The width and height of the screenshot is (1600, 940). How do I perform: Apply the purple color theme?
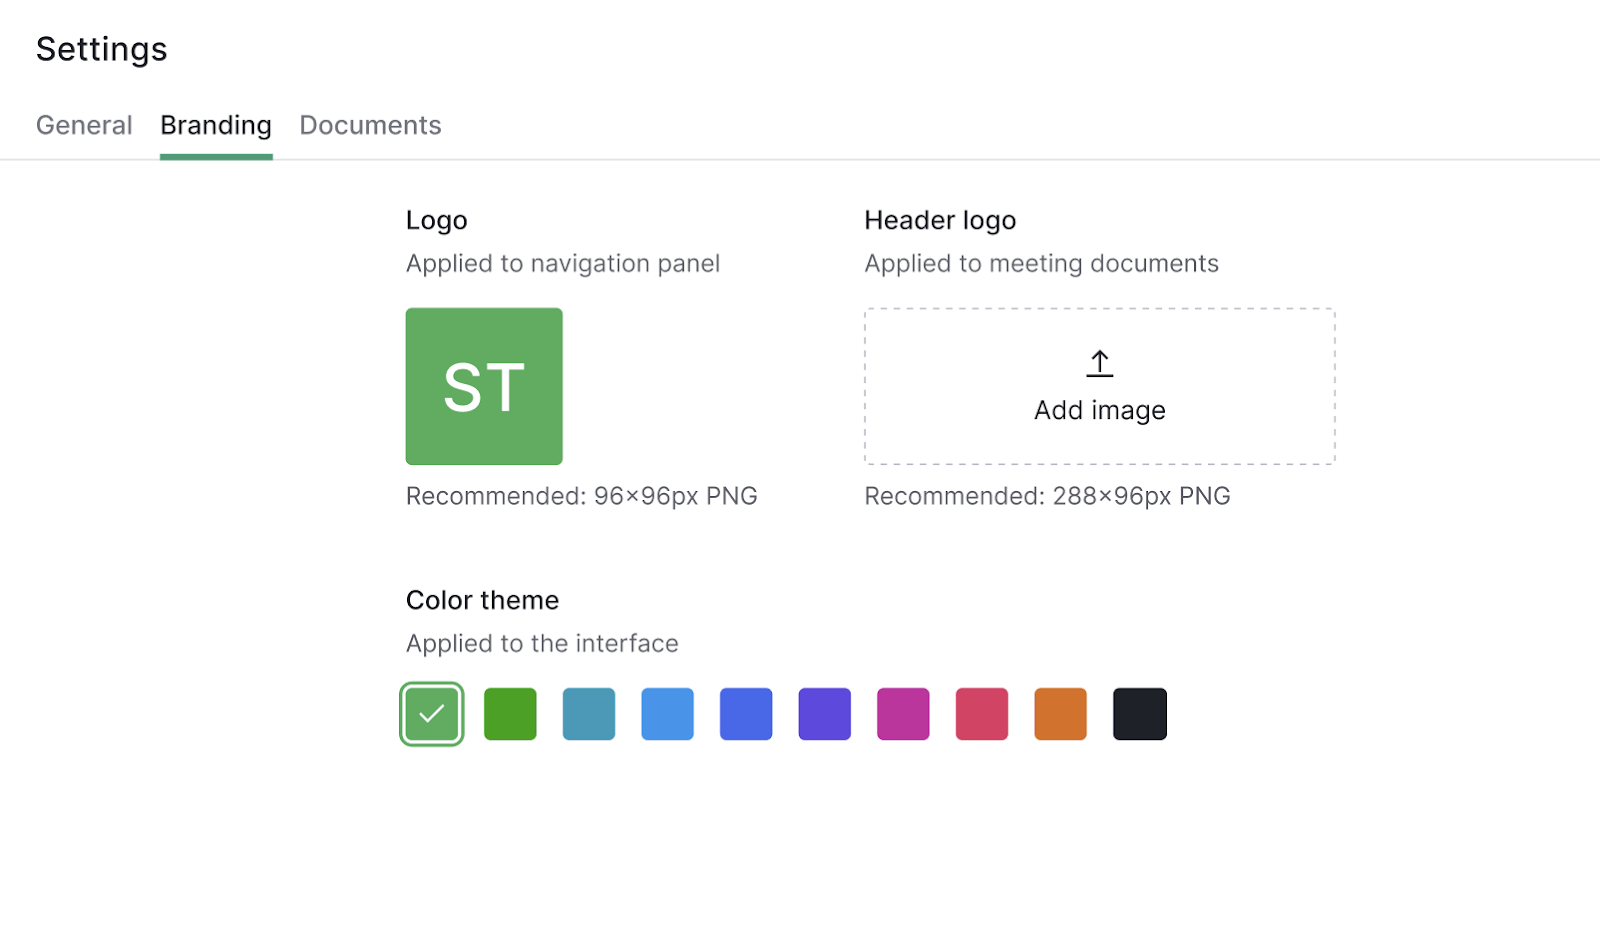click(824, 714)
